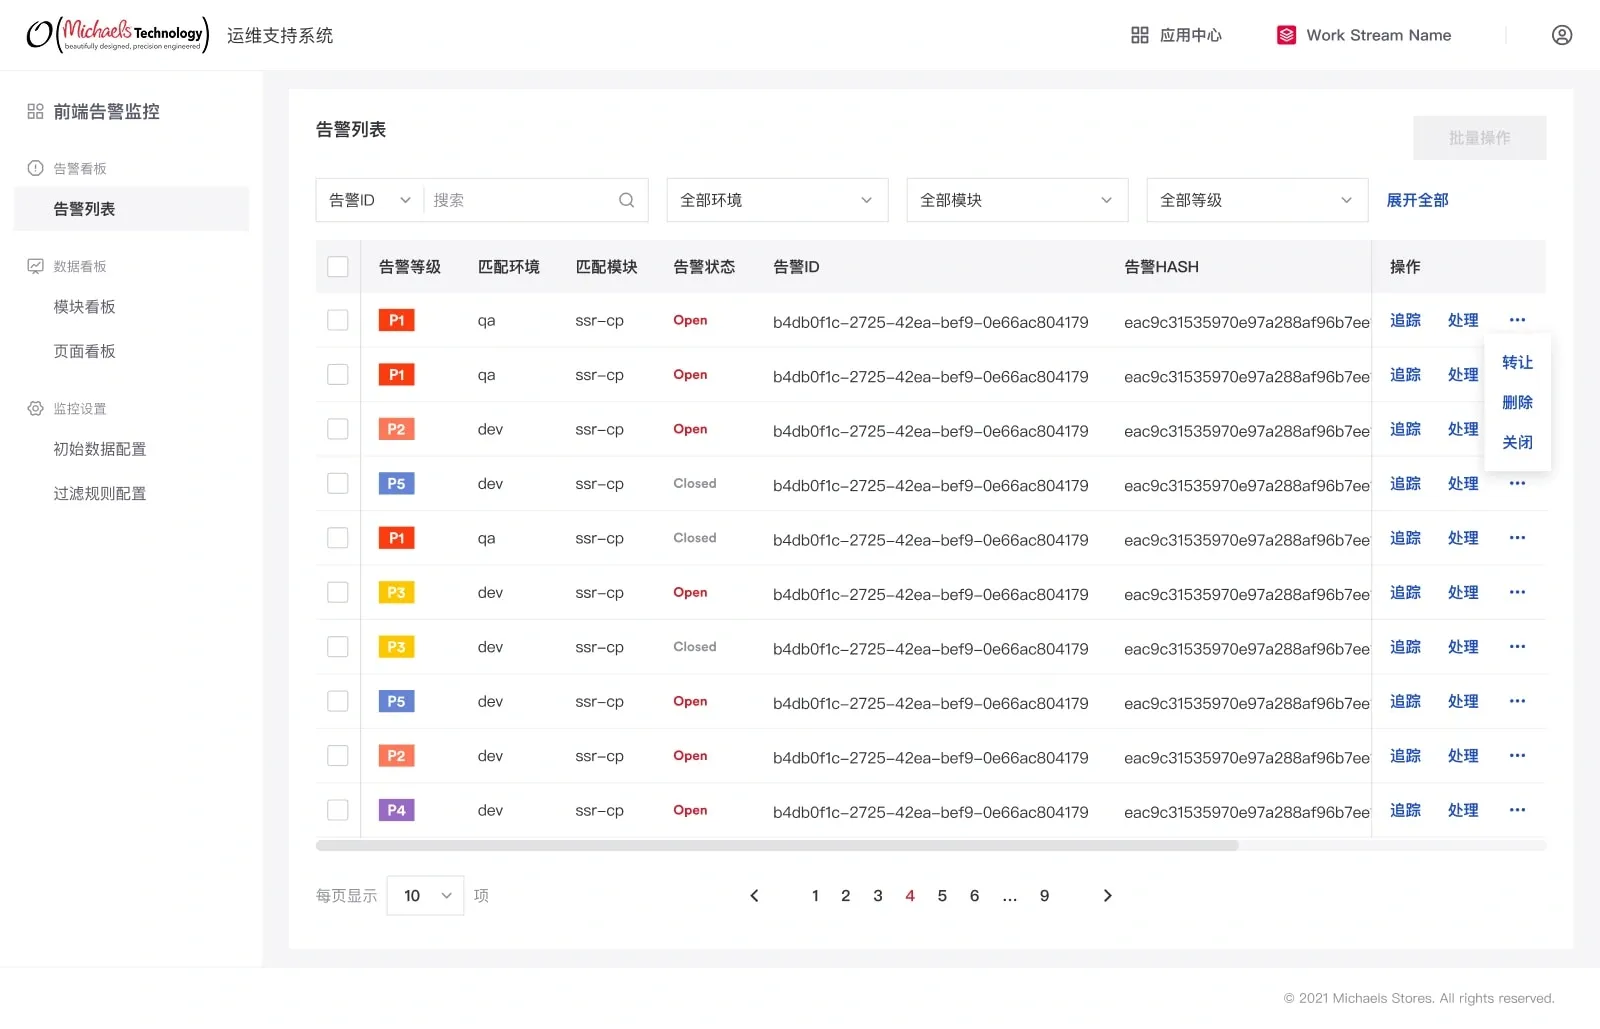Click the 前端告警监控 grid icon

[x=35, y=111]
